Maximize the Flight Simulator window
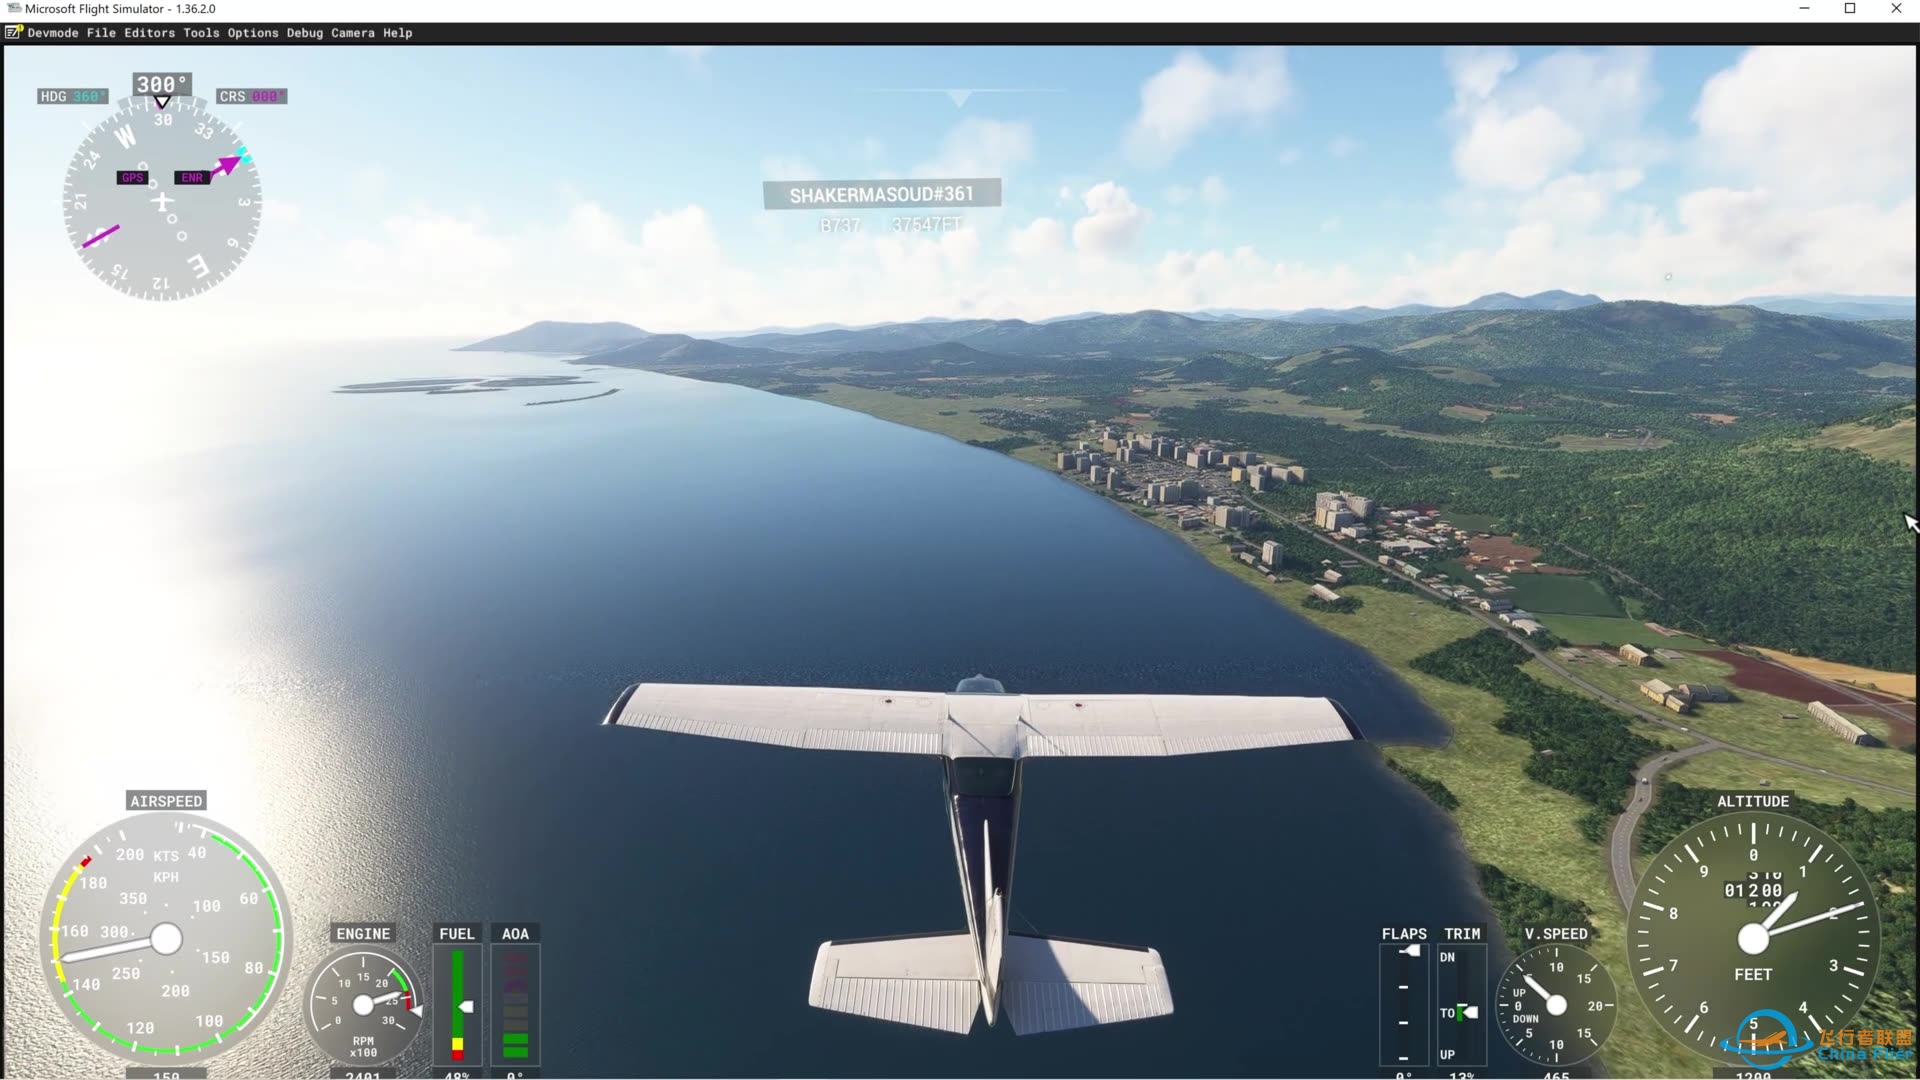The width and height of the screenshot is (1920, 1080). click(x=1850, y=9)
